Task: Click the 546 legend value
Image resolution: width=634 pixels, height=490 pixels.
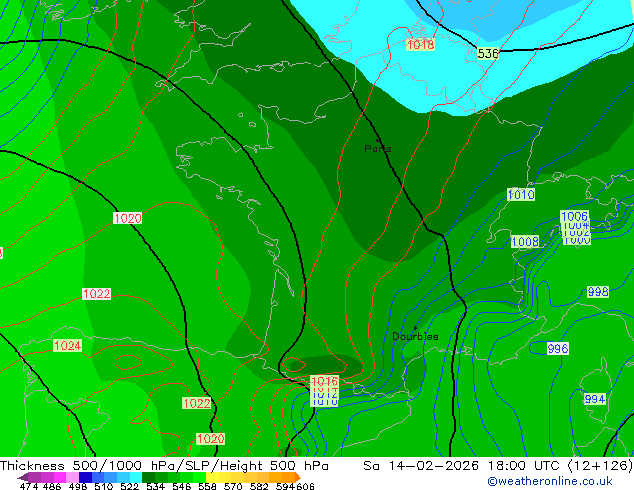Action: tap(181, 486)
